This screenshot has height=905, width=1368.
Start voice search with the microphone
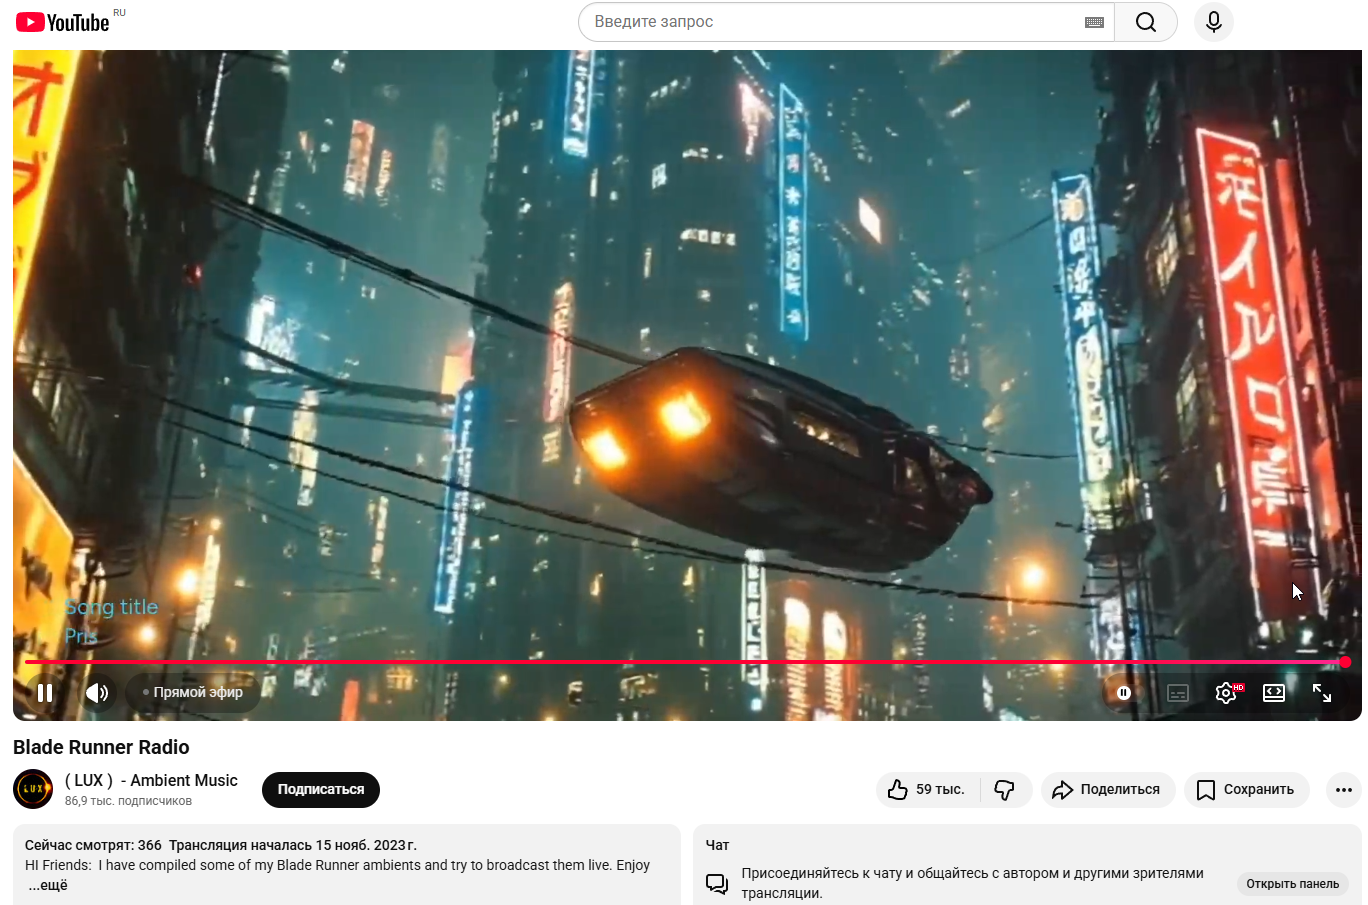[x=1214, y=22]
